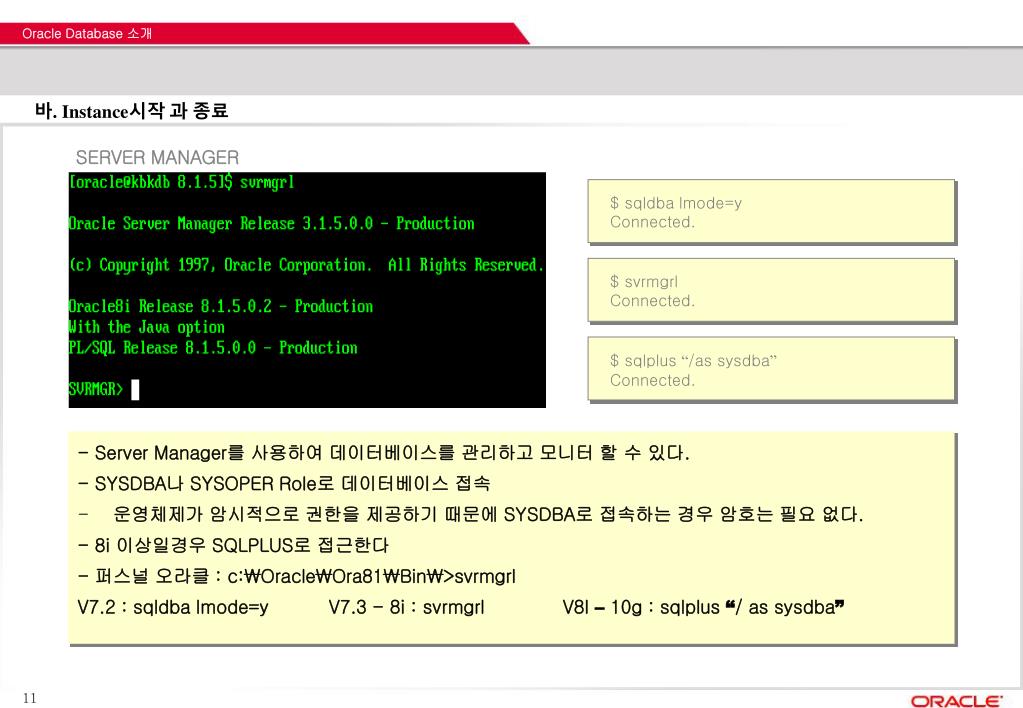Click the white terminal cursor block
This screenshot has height=708, width=1023.
pos(135,390)
